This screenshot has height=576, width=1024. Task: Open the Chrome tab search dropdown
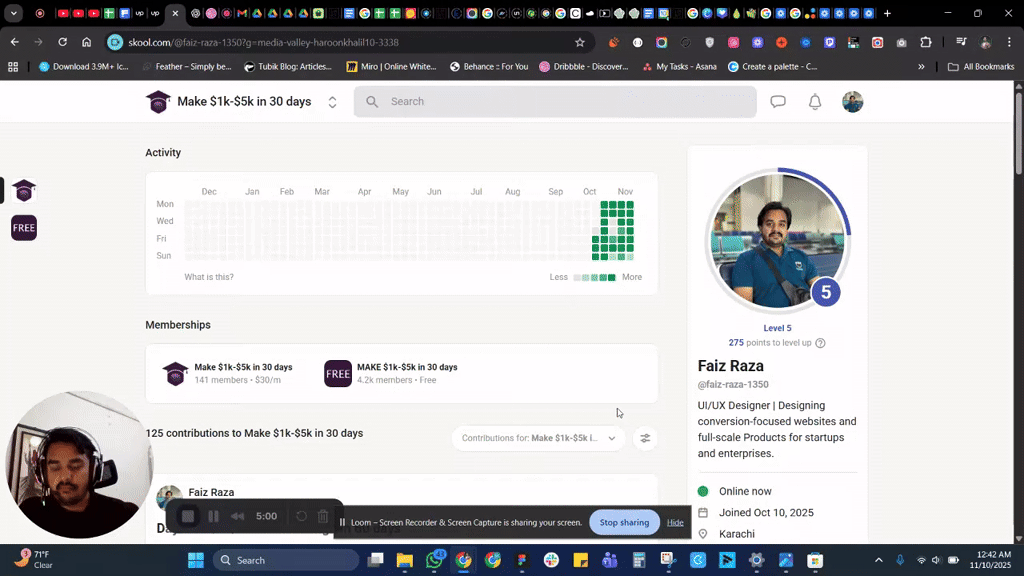[14, 13]
